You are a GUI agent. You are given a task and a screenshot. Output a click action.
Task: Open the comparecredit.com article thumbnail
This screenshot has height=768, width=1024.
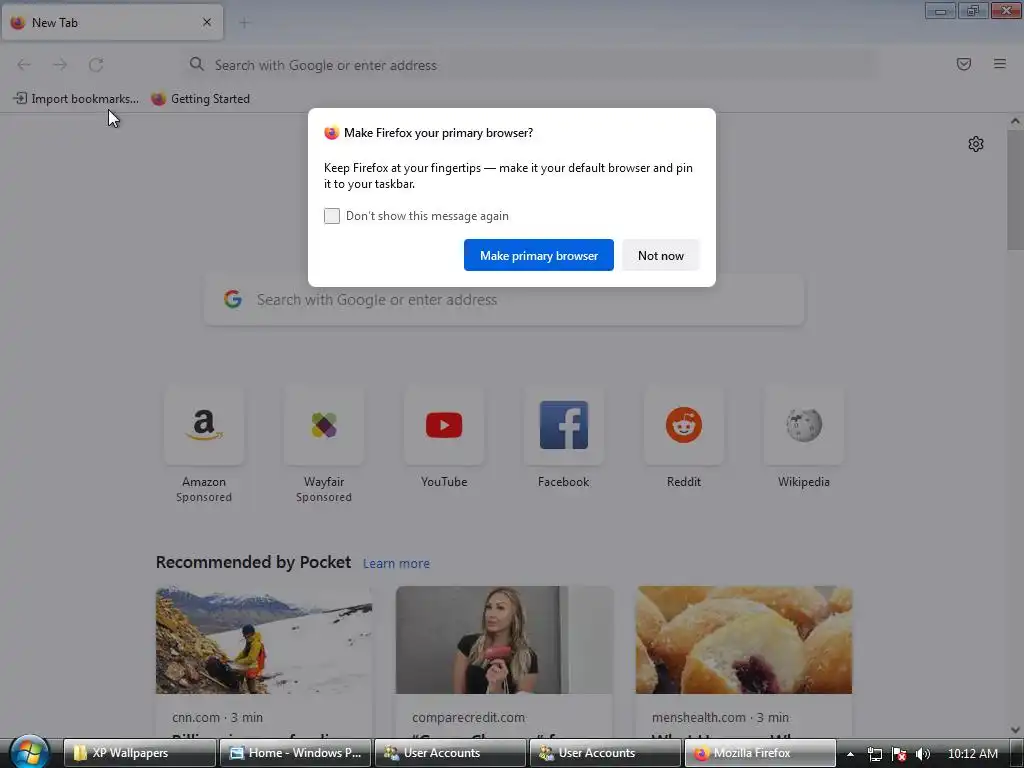(504, 640)
